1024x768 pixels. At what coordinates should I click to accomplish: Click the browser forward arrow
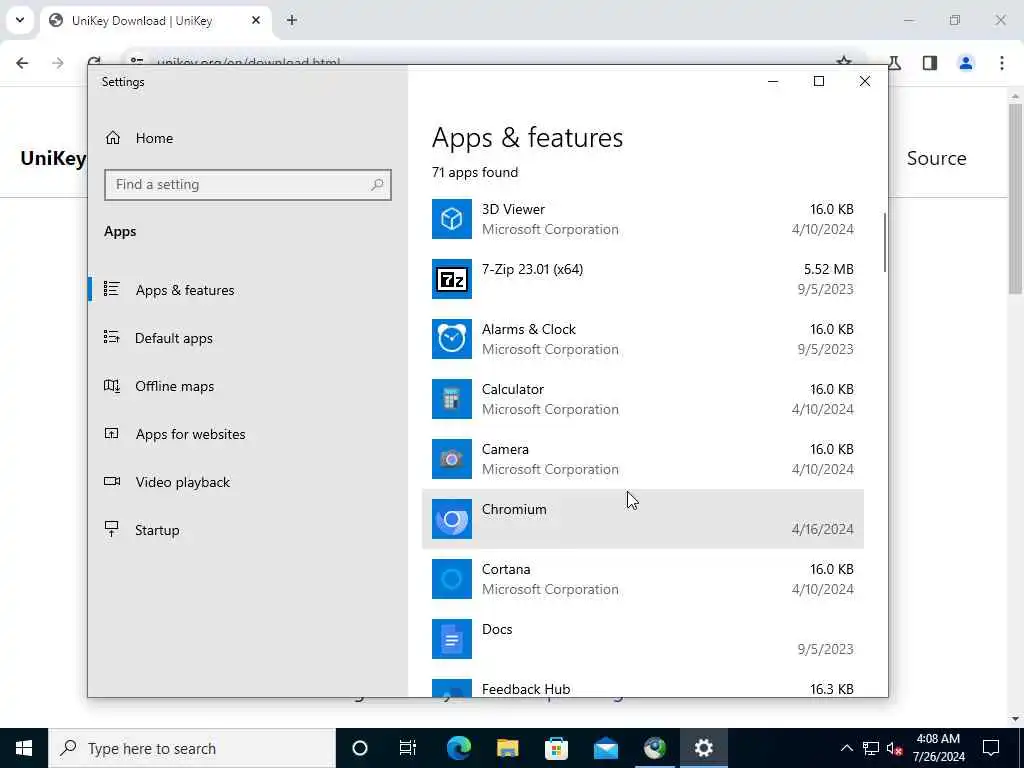coord(58,63)
